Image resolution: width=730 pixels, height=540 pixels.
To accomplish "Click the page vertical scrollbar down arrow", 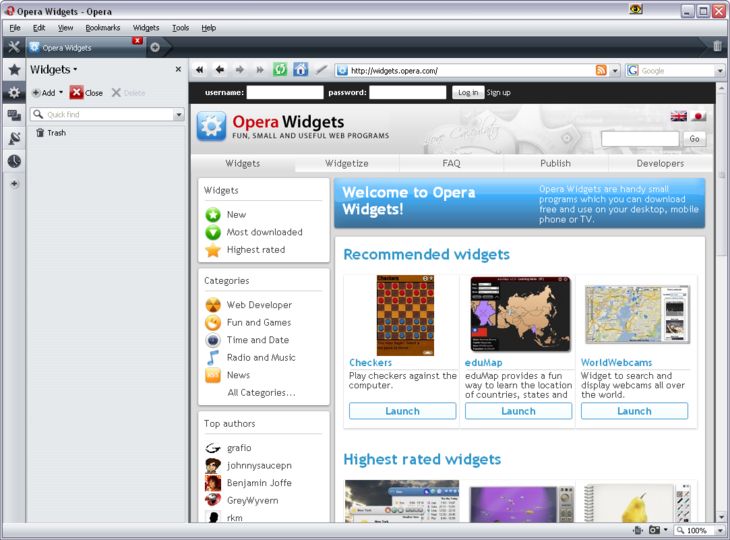I will click(722, 517).
